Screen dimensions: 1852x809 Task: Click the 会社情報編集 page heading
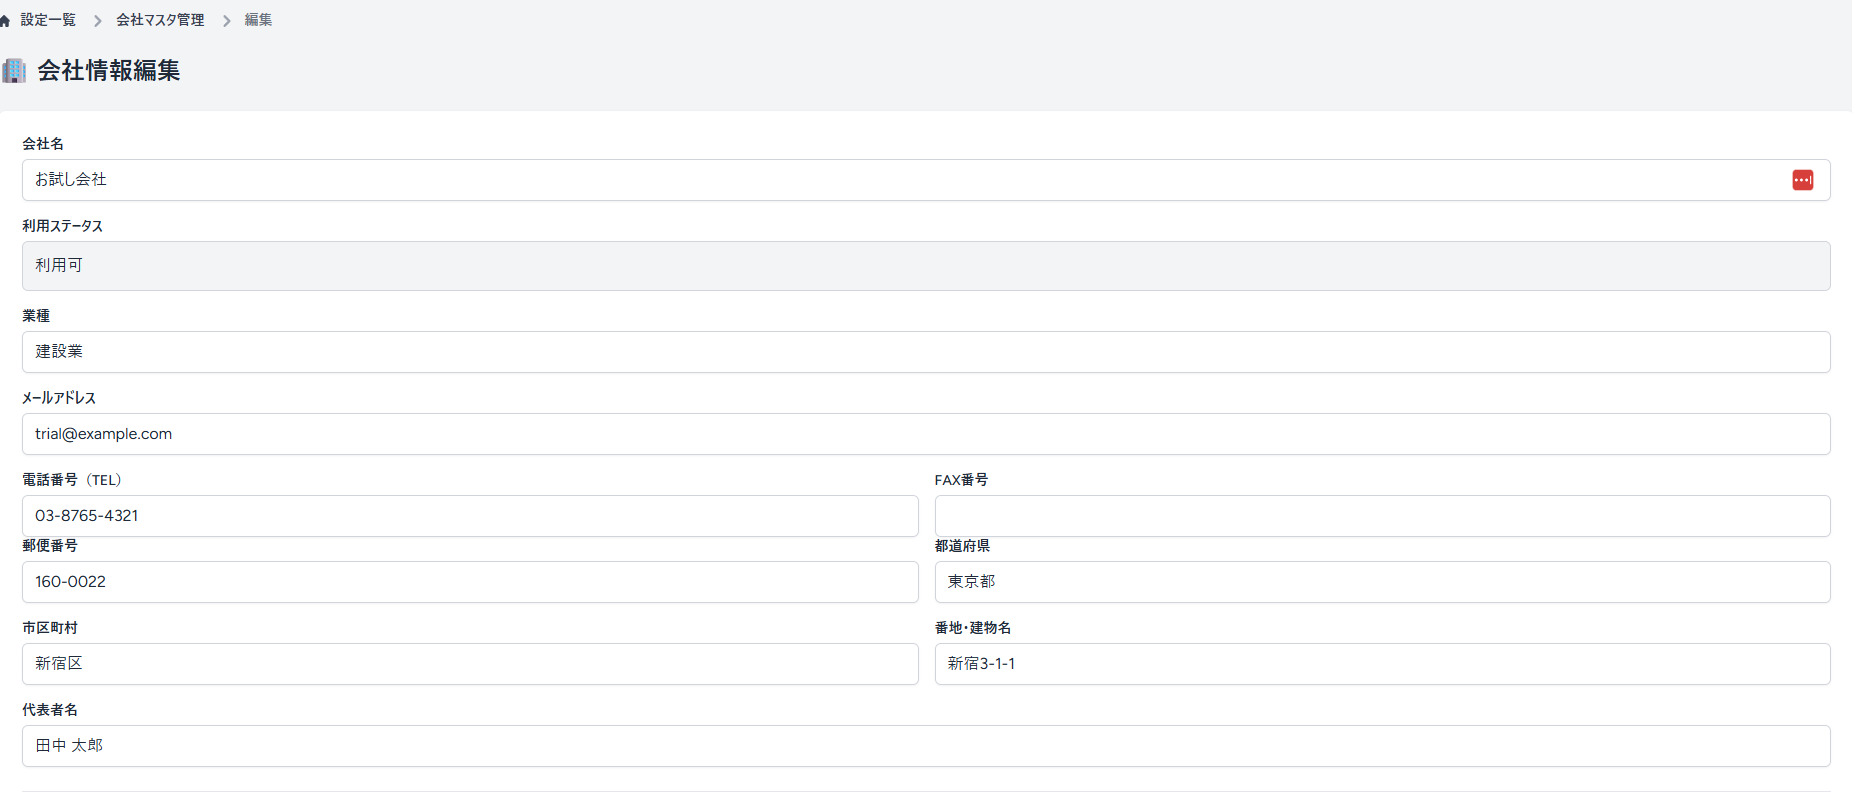[109, 71]
